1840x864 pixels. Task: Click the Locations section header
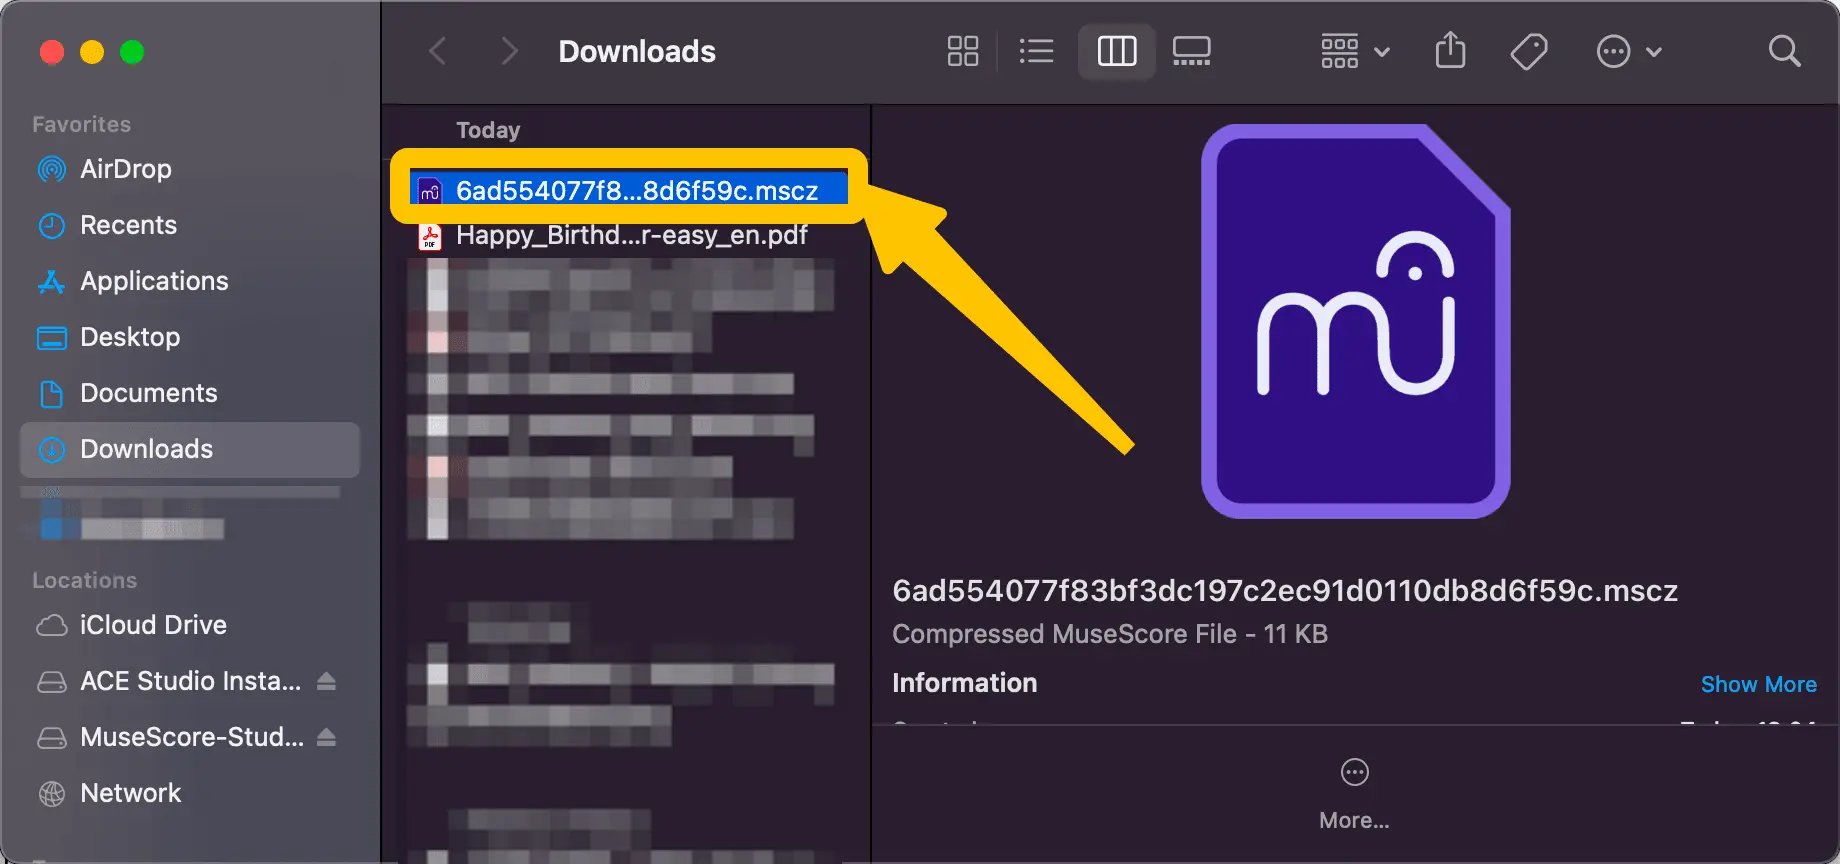(x=85, y=580)
